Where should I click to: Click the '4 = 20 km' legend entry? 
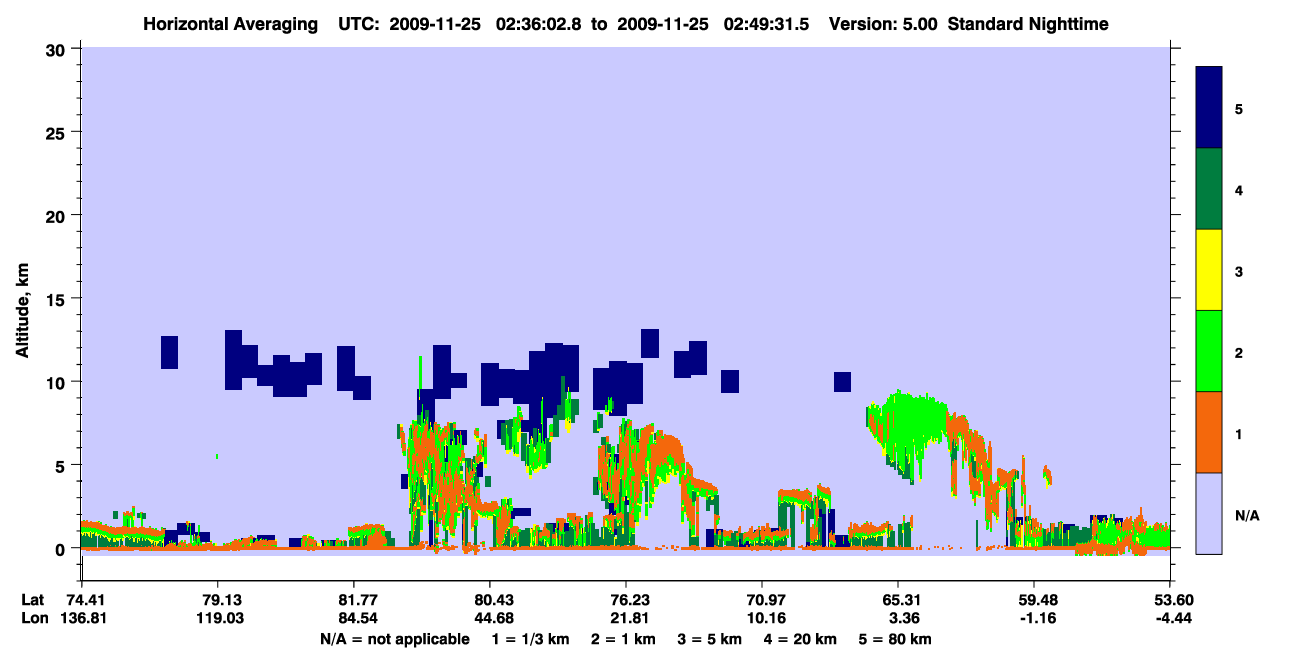800,639
